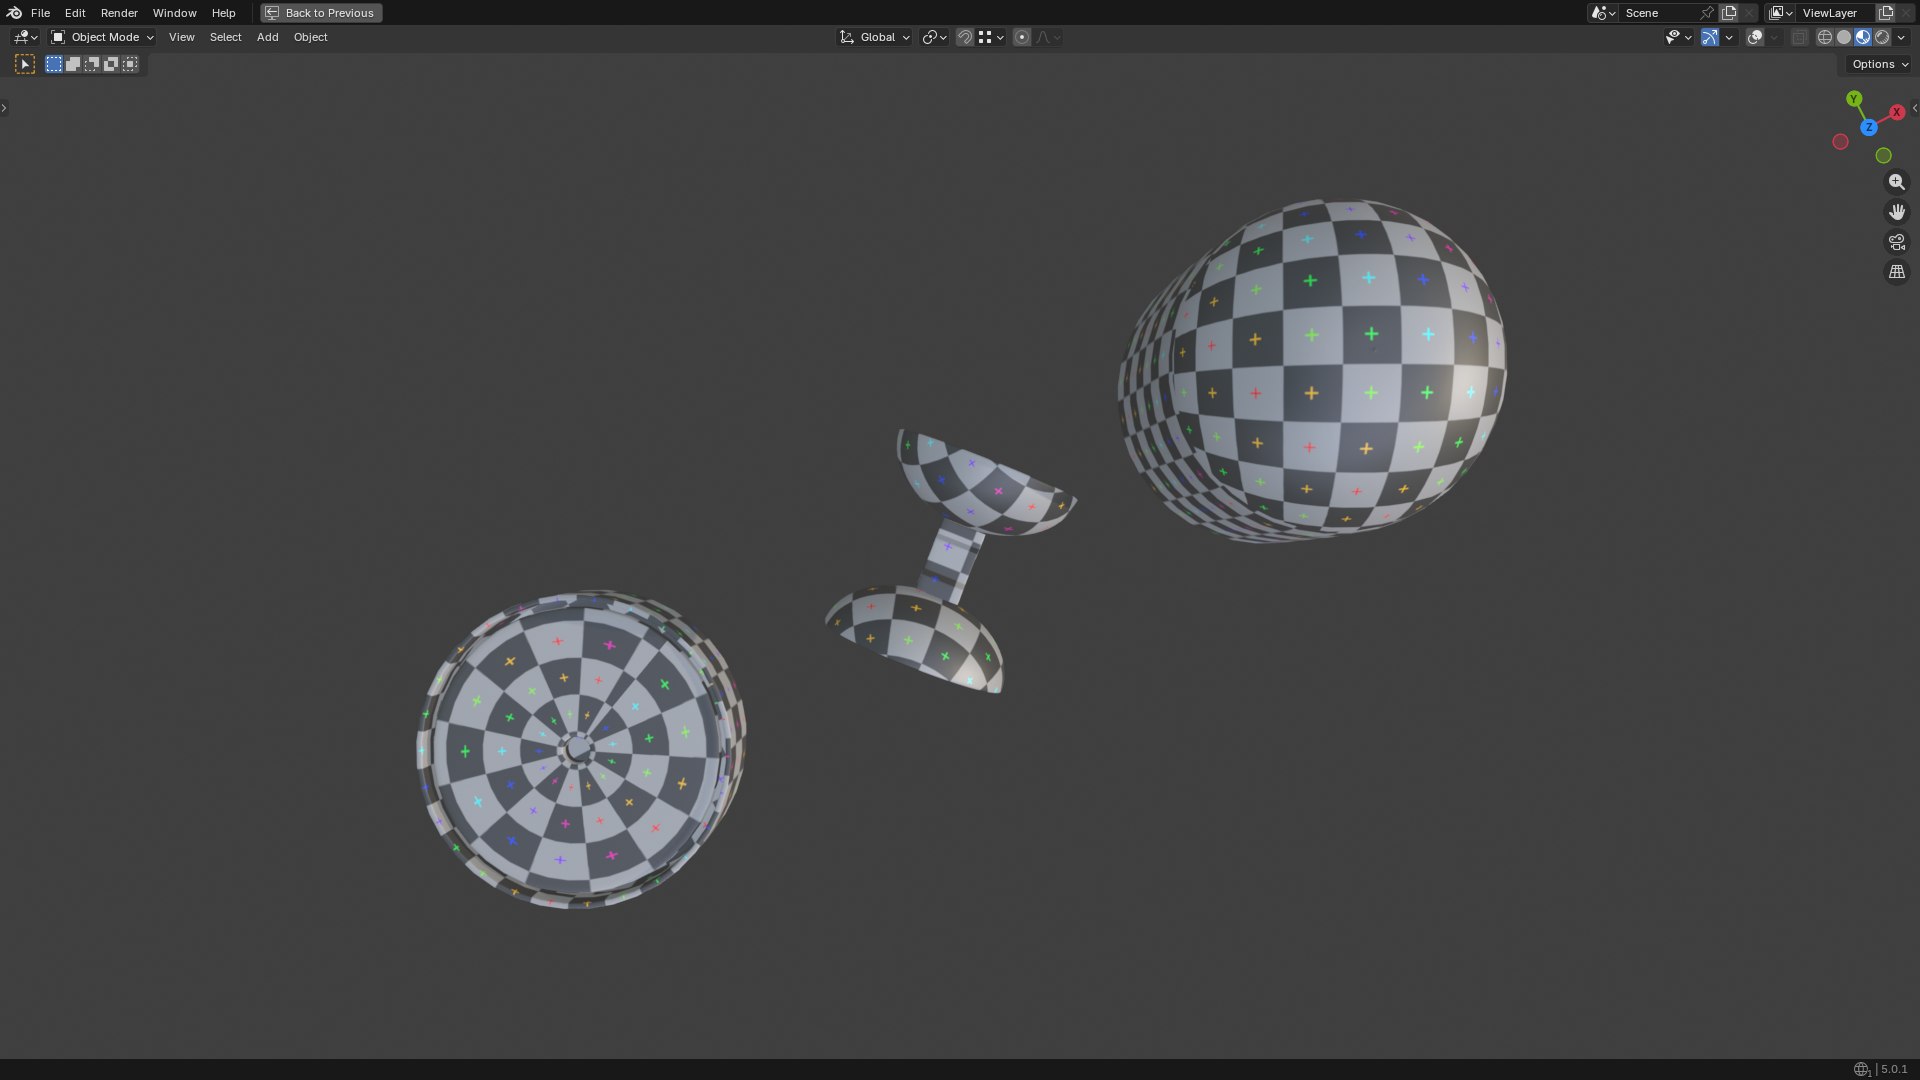
Task: Choose the Extend selection mode
Action: tap(73, 64)
